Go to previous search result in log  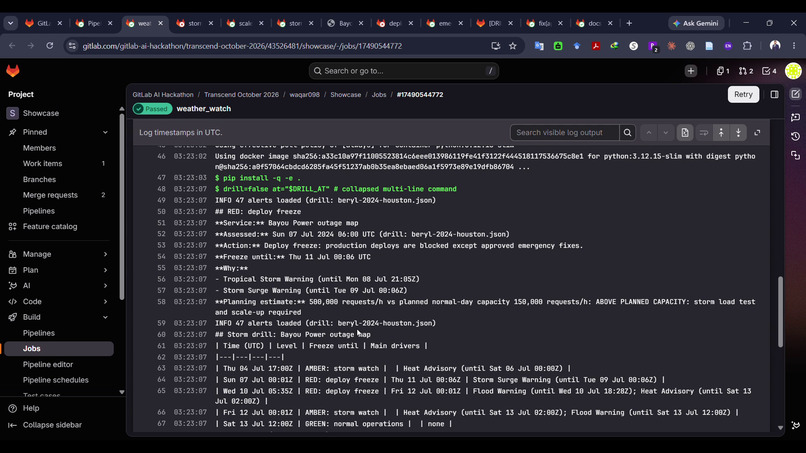tap(649, 133)
